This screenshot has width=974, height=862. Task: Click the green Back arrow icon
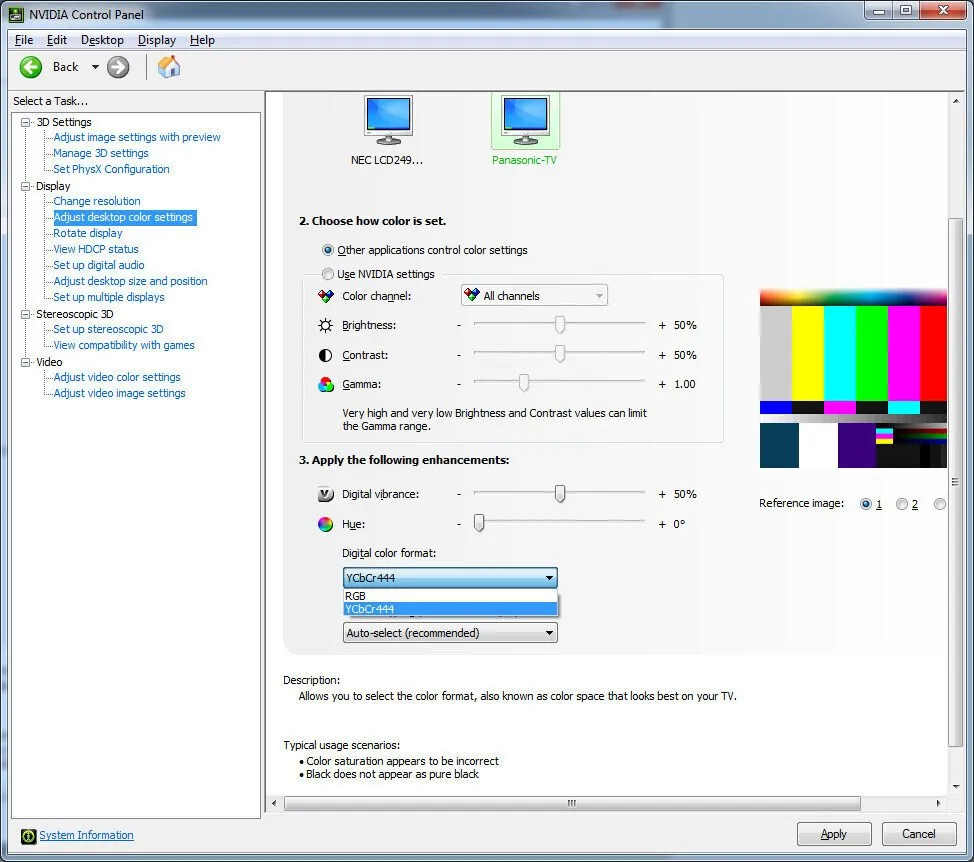[30, 67]
